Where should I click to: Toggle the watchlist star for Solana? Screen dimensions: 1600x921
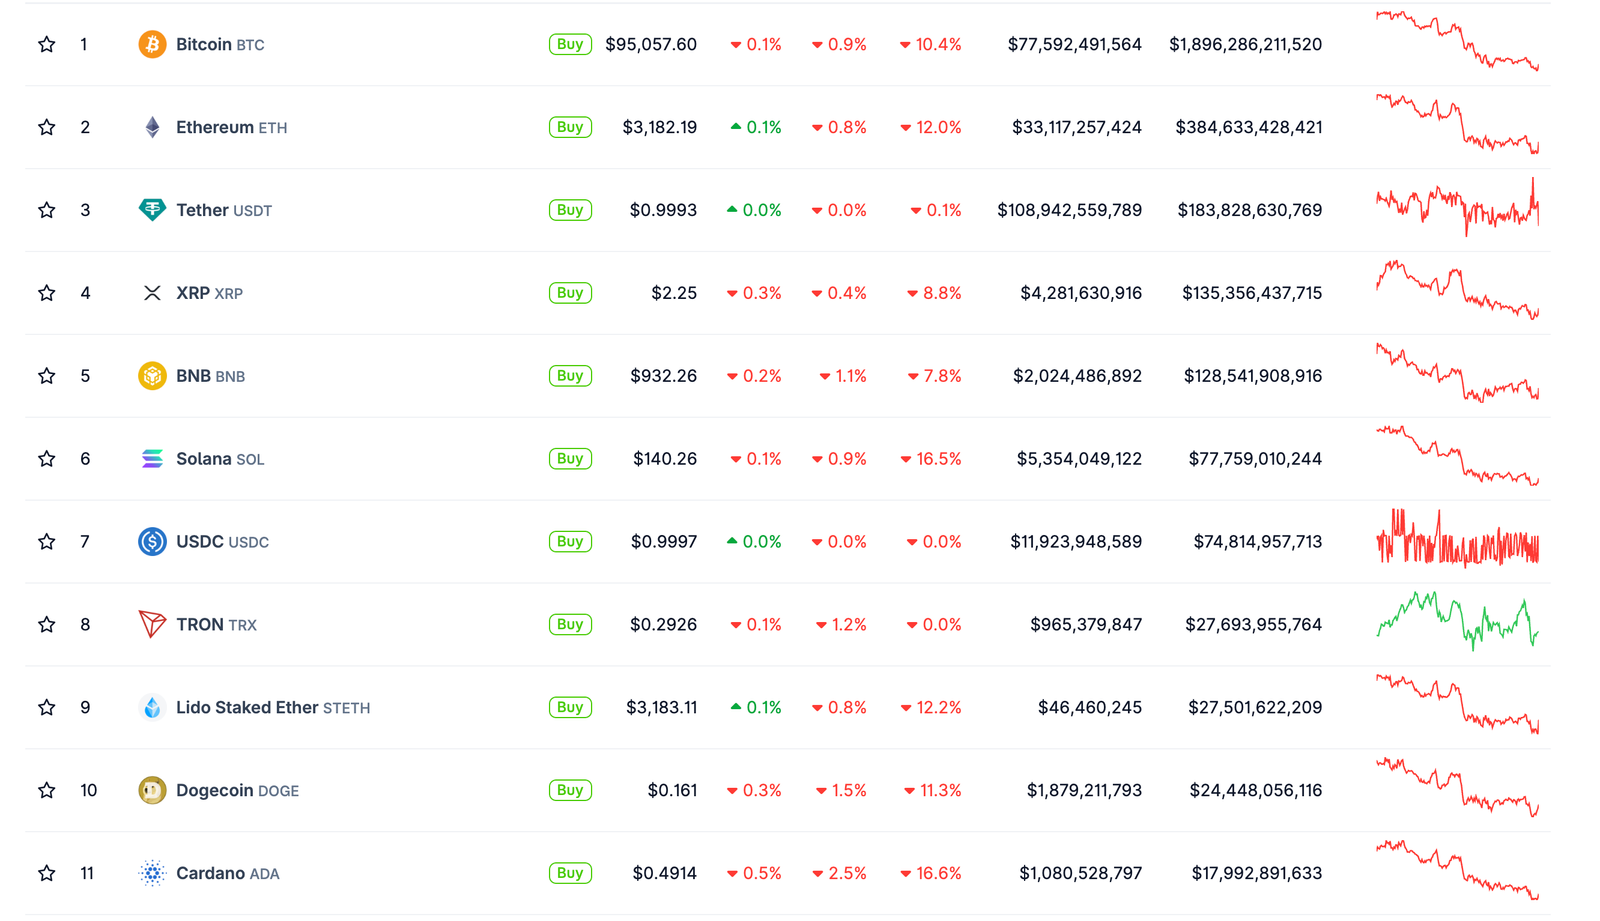coord(46,458)
